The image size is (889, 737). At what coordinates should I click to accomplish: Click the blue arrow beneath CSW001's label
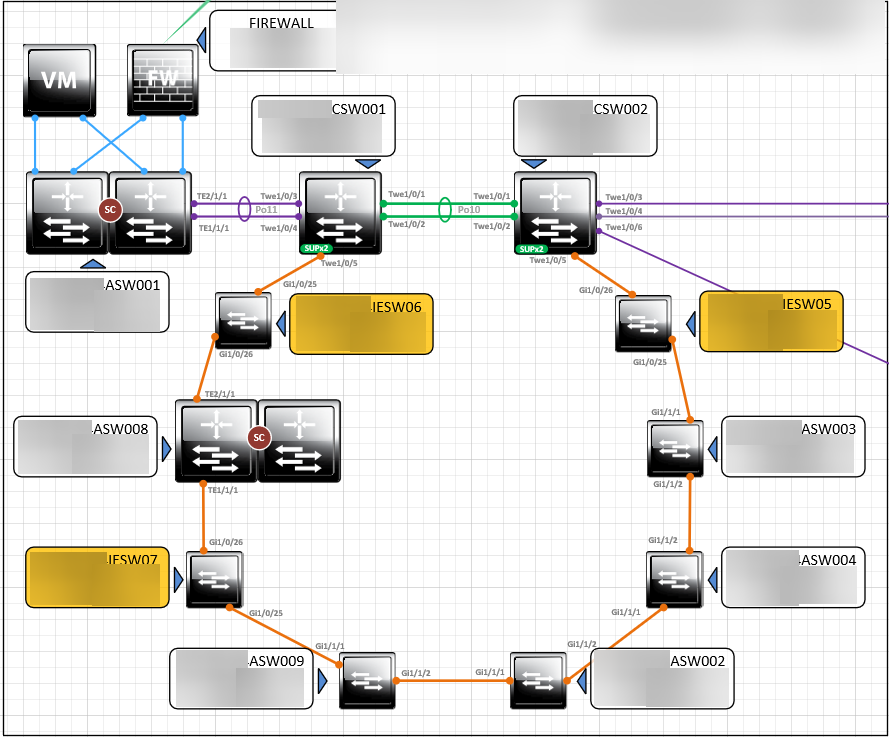point(369,163)
